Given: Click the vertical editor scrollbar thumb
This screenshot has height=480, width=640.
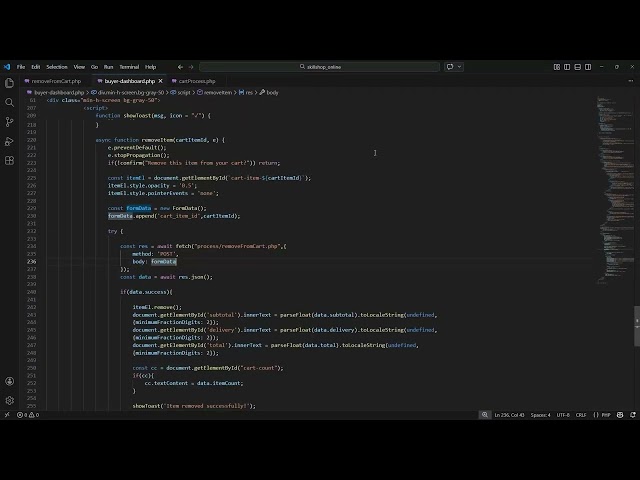Looking at the screenshot, I should tap(637, 326).
